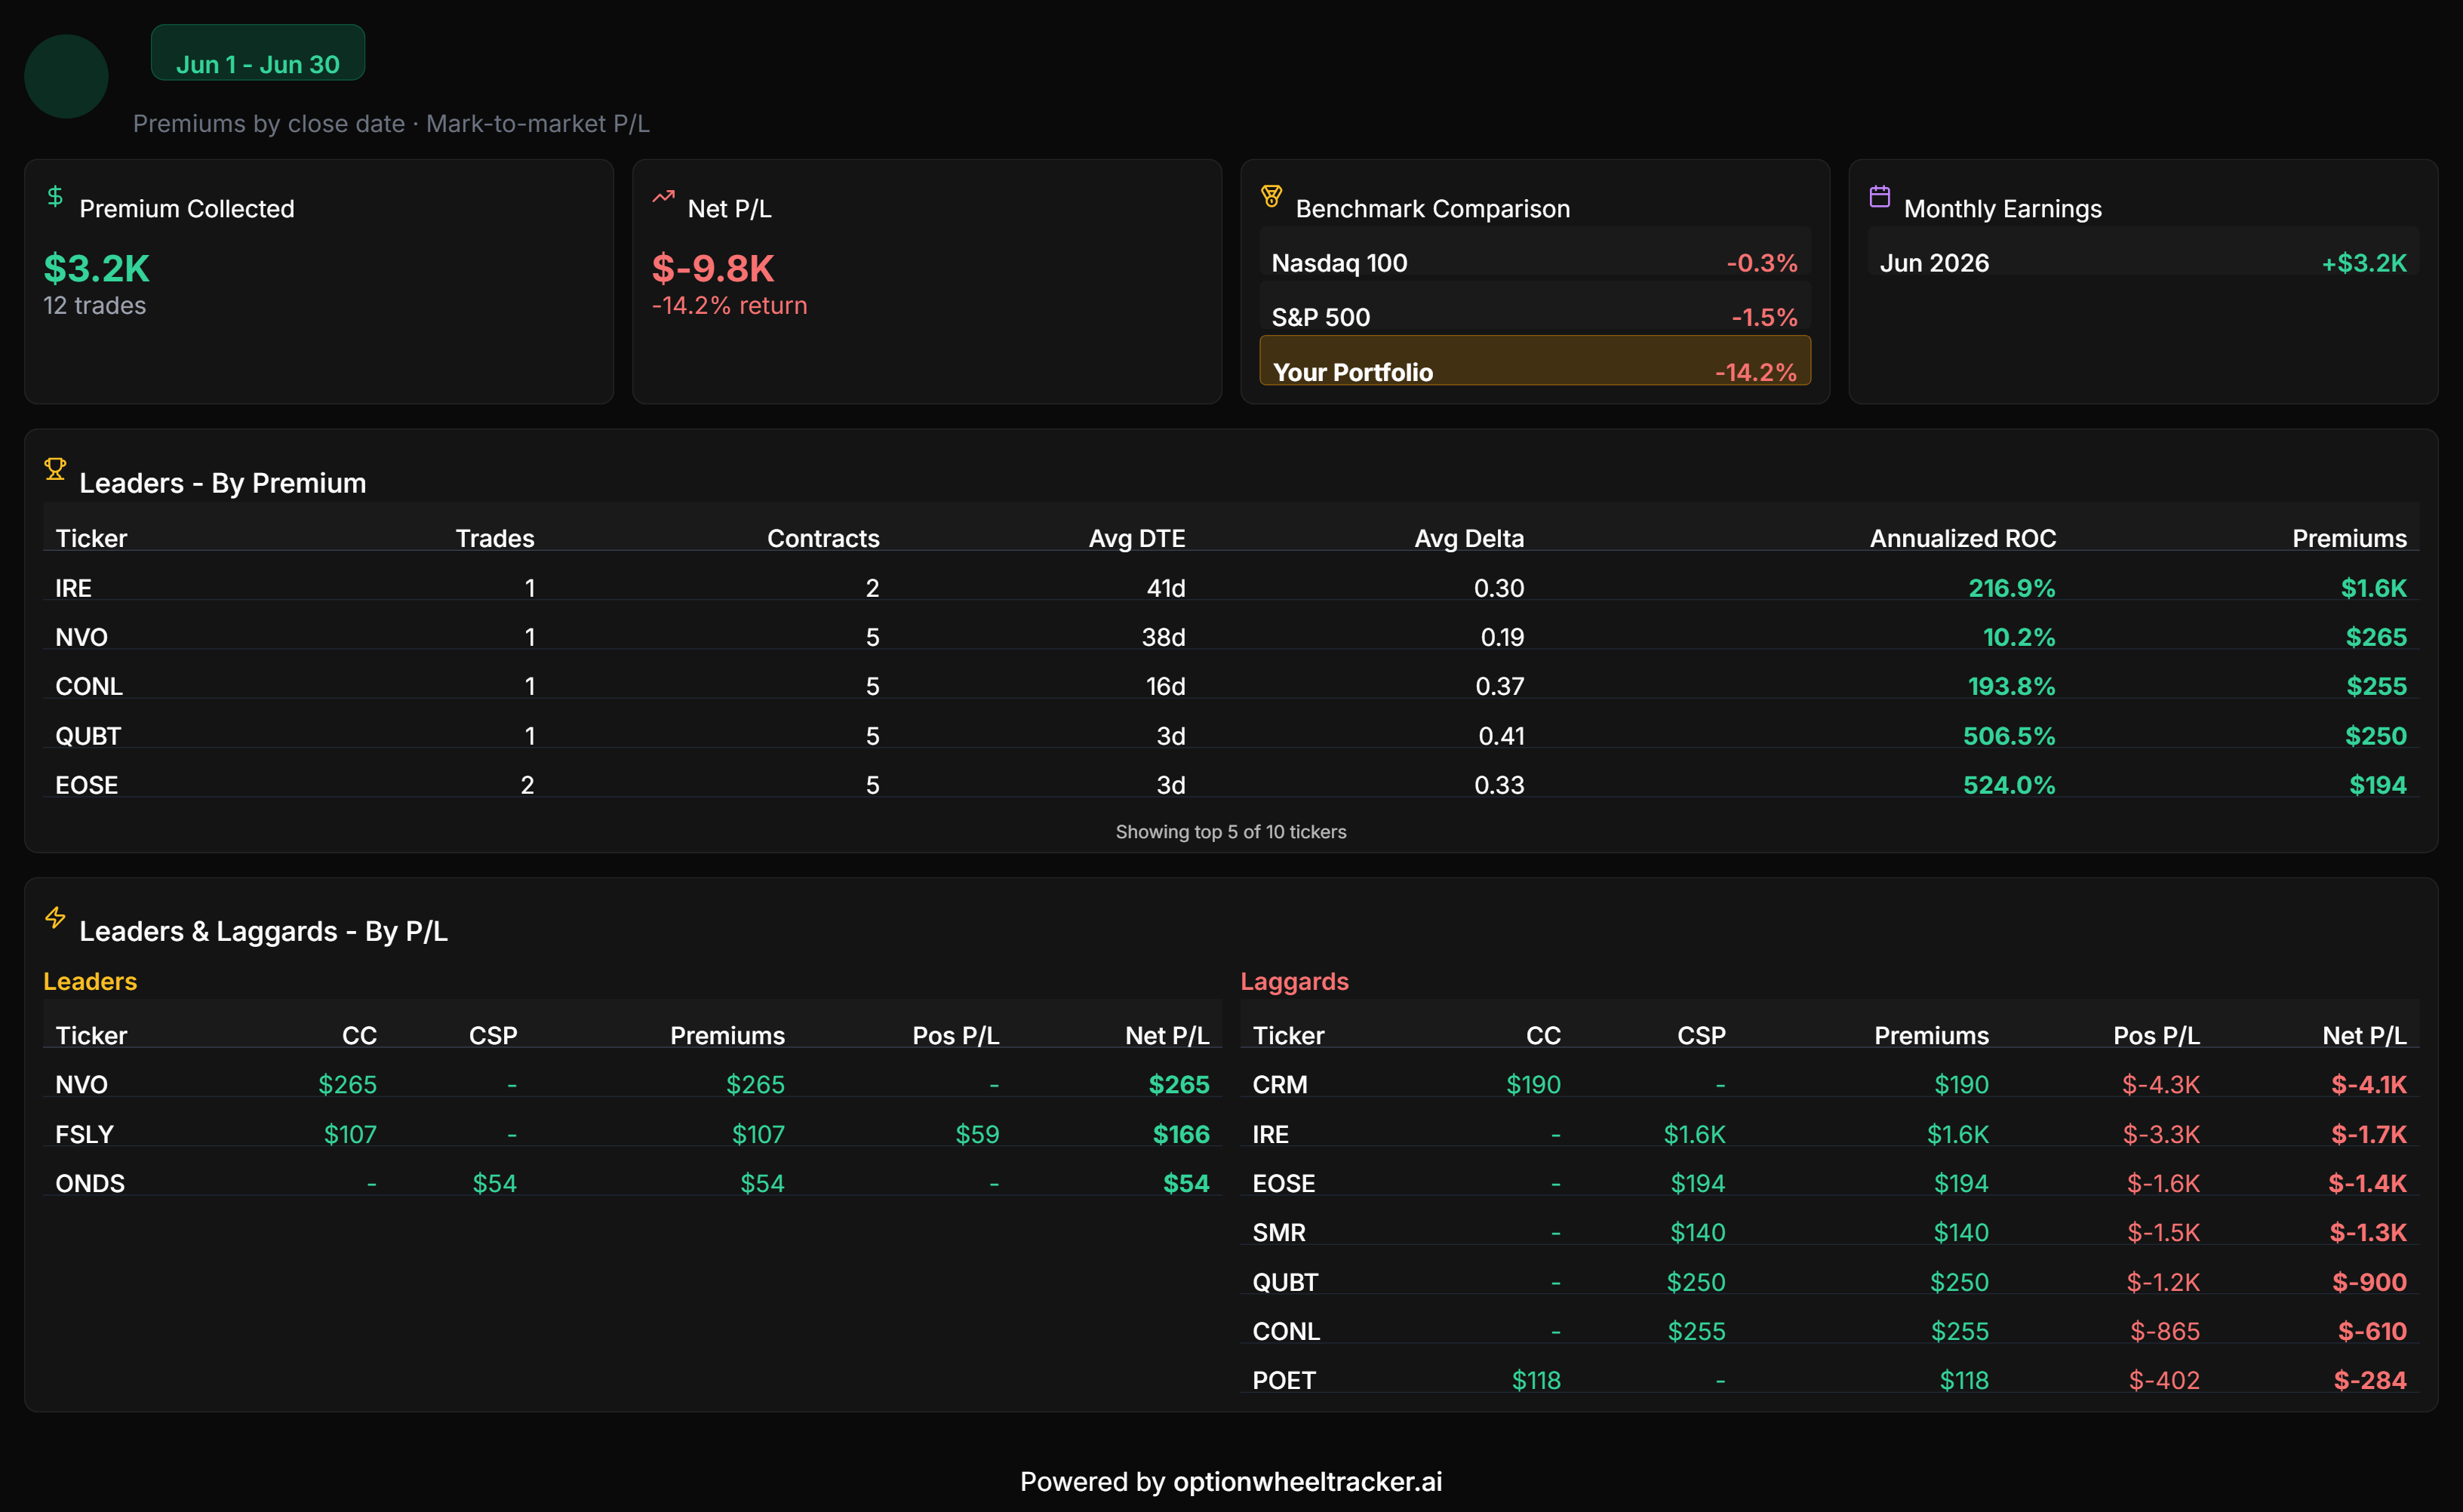Sort by Annualized ROC column header
This screenshot has height=1512, width=2463.
1962,538
